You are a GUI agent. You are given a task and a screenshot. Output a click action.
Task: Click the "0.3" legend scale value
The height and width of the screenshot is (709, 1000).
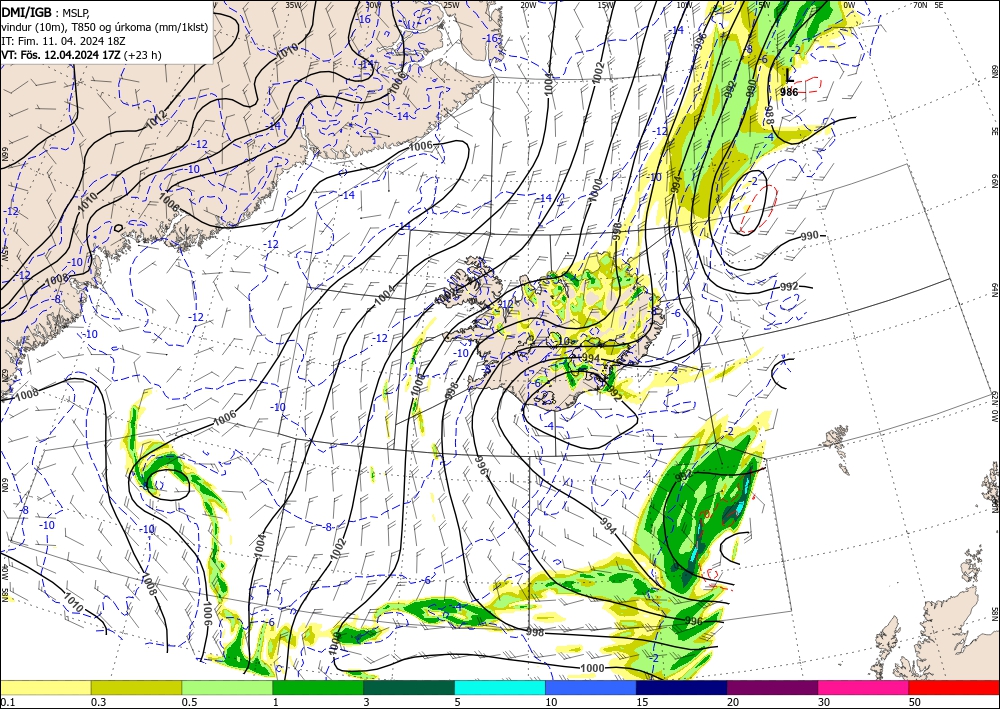click(98, 702)
